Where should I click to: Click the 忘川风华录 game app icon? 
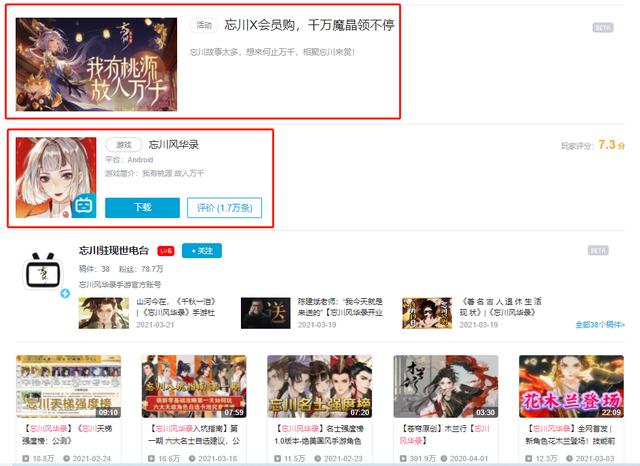56,178
